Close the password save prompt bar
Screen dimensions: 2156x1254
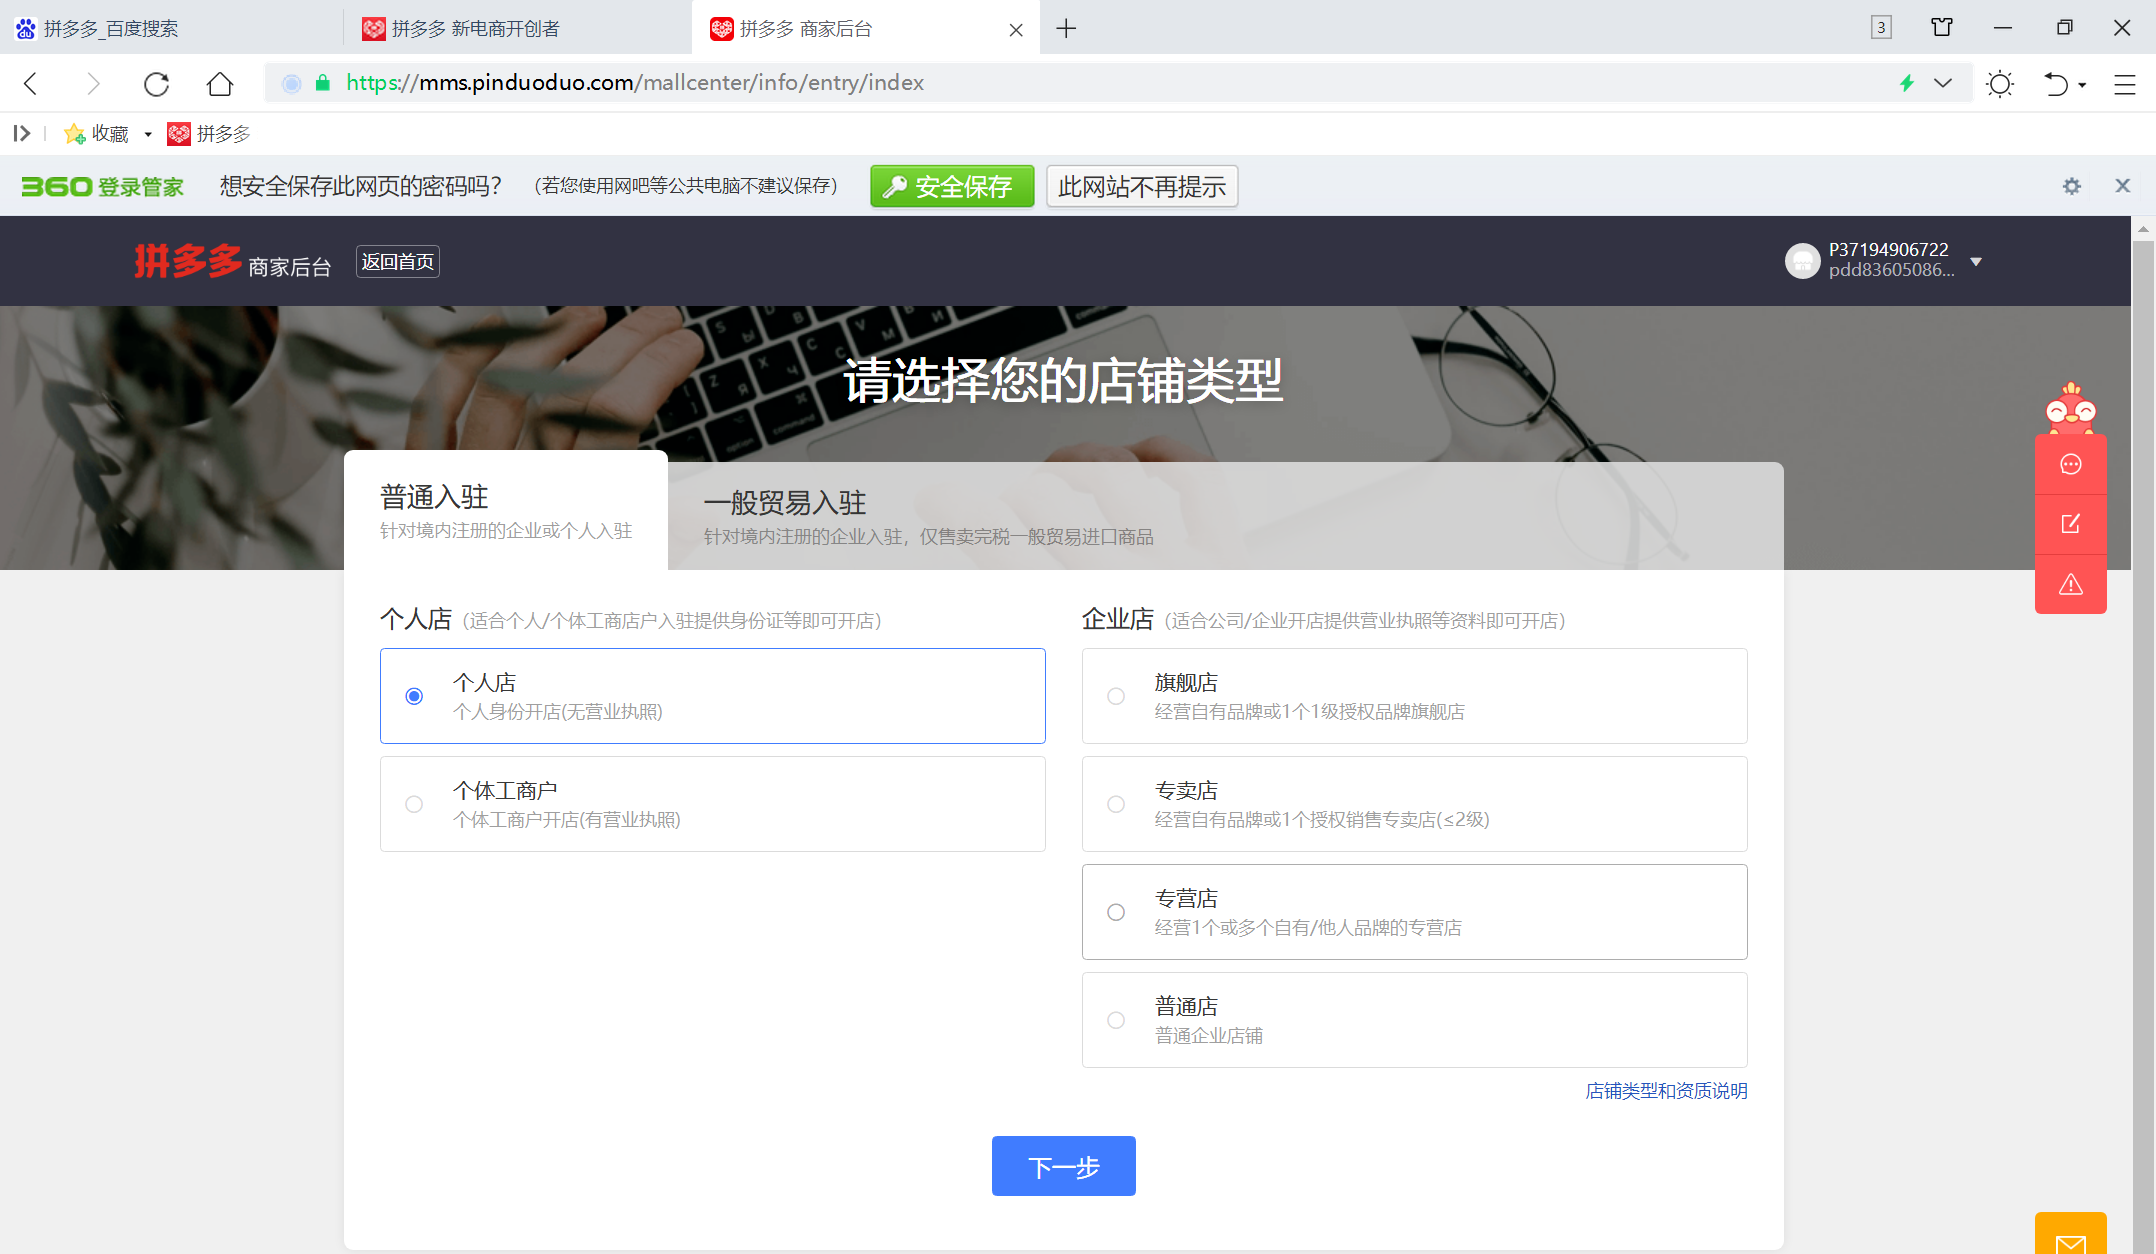(x=2123, y=185)
